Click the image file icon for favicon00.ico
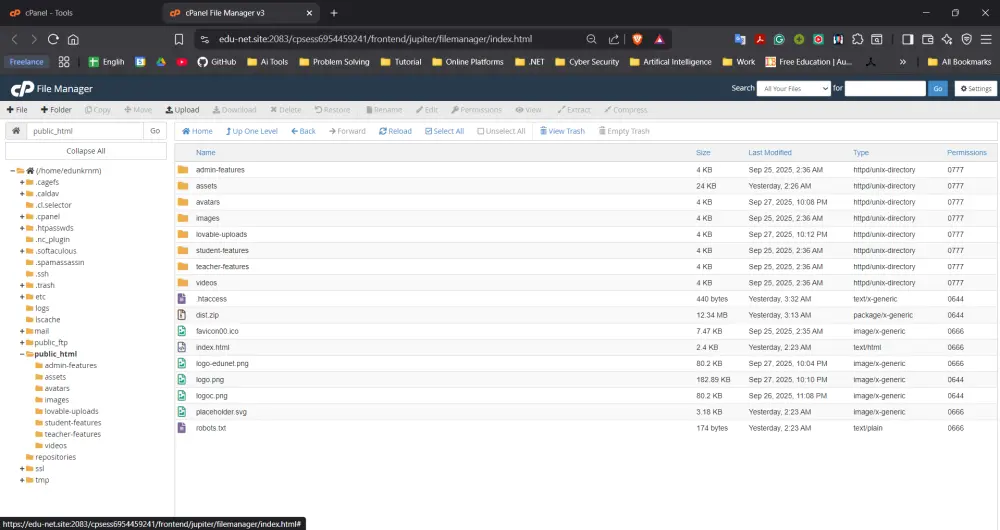Viewport: 1000px width, 530px height. point(182,331)
